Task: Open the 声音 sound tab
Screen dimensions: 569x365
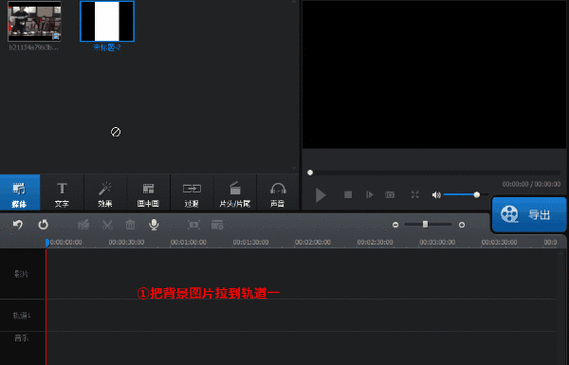Action: pyautogui.click(x=278, y=193)
